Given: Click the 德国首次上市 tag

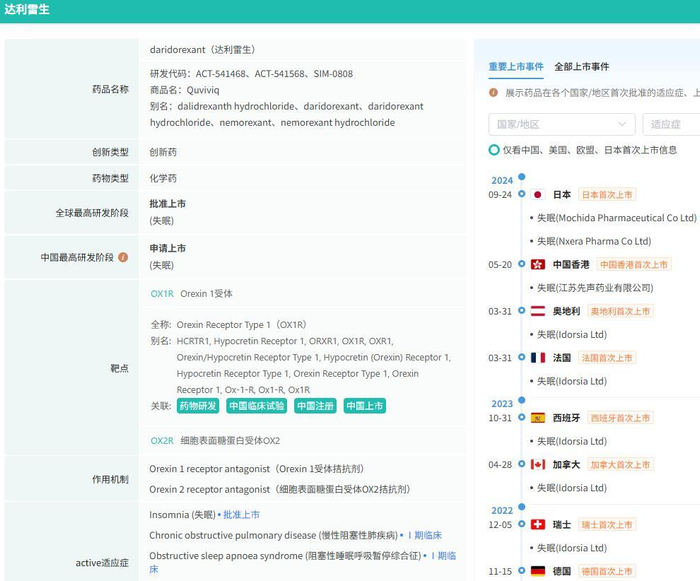Looking at the screenshot, I should point(607,571).
